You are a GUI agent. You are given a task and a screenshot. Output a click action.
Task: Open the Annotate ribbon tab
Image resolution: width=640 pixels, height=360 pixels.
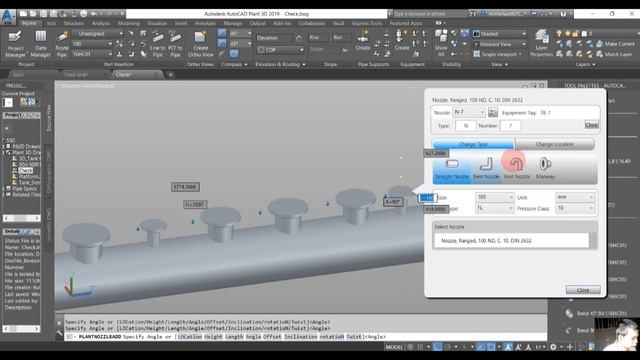point(205,23)
